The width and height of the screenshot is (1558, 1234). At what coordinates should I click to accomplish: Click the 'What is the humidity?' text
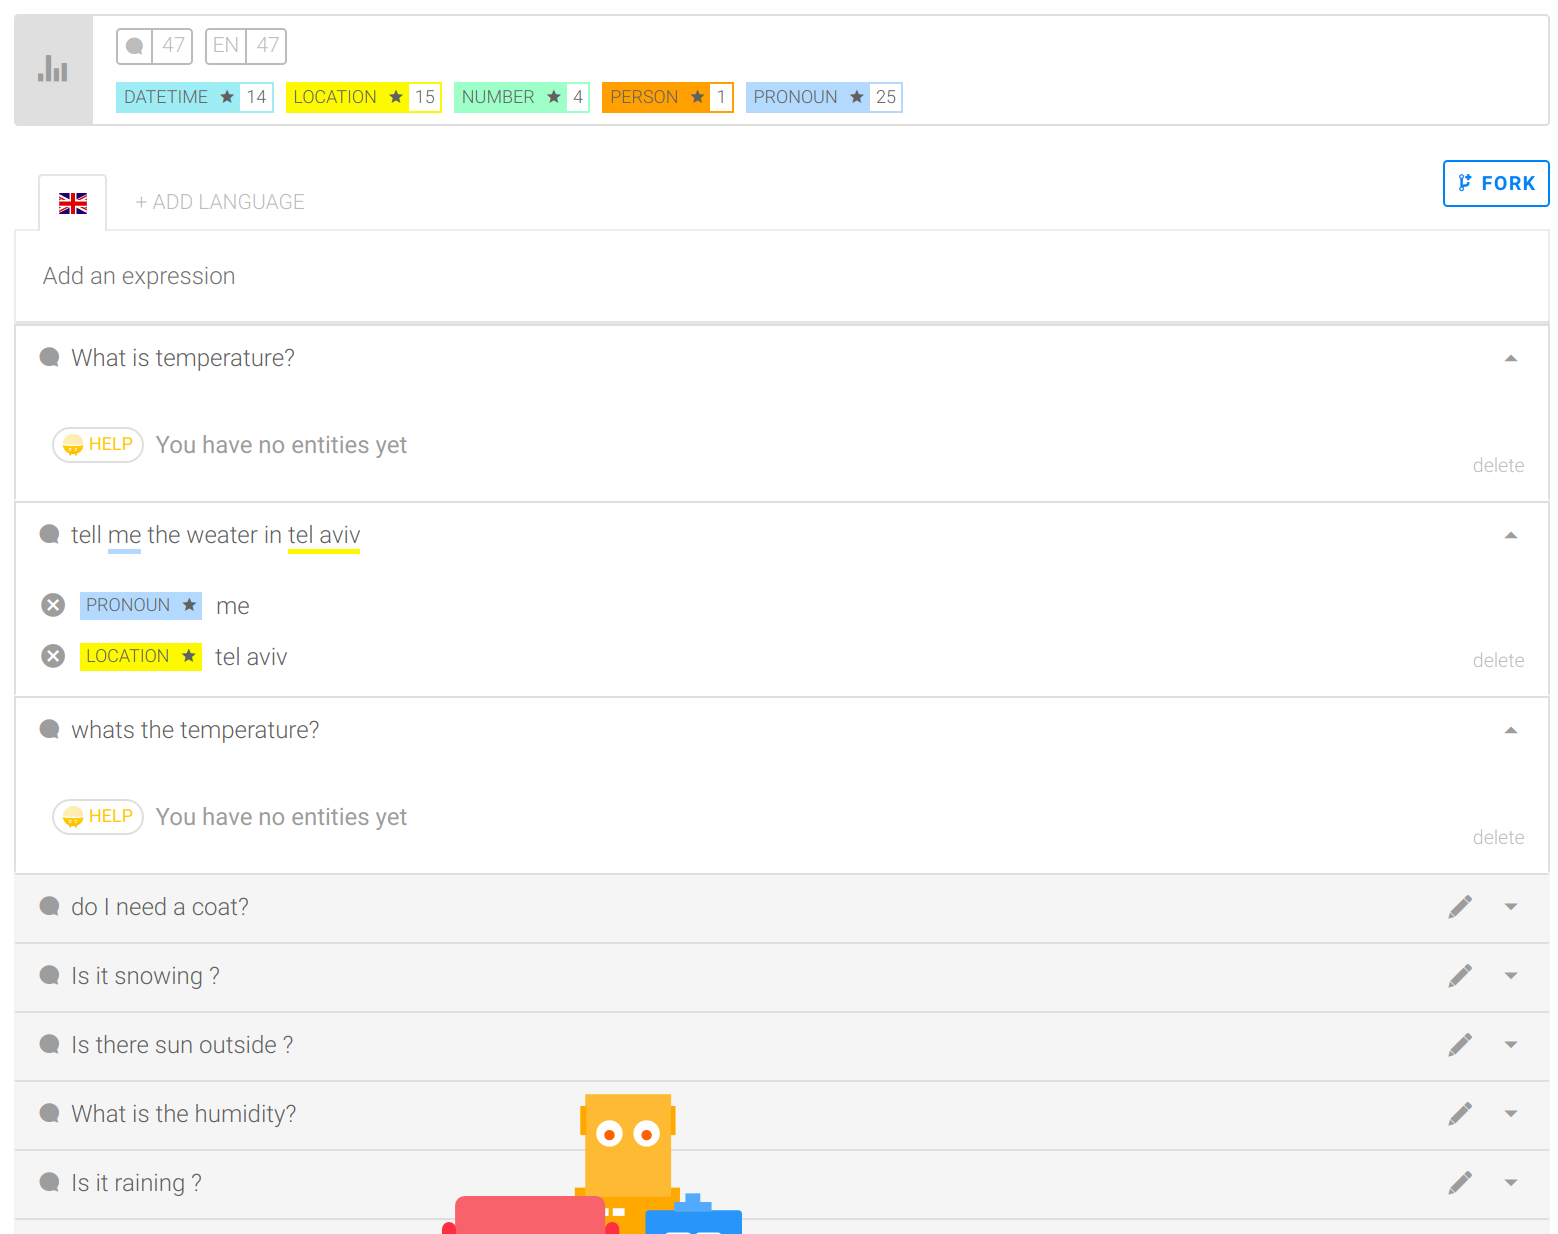coord(184,1114)
